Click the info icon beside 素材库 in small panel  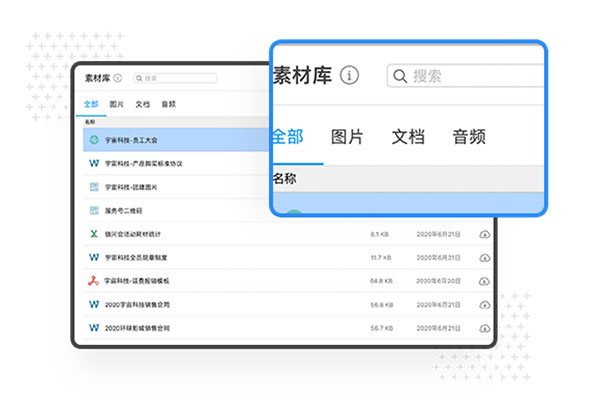pyautogui.click(x=118, y=77)
